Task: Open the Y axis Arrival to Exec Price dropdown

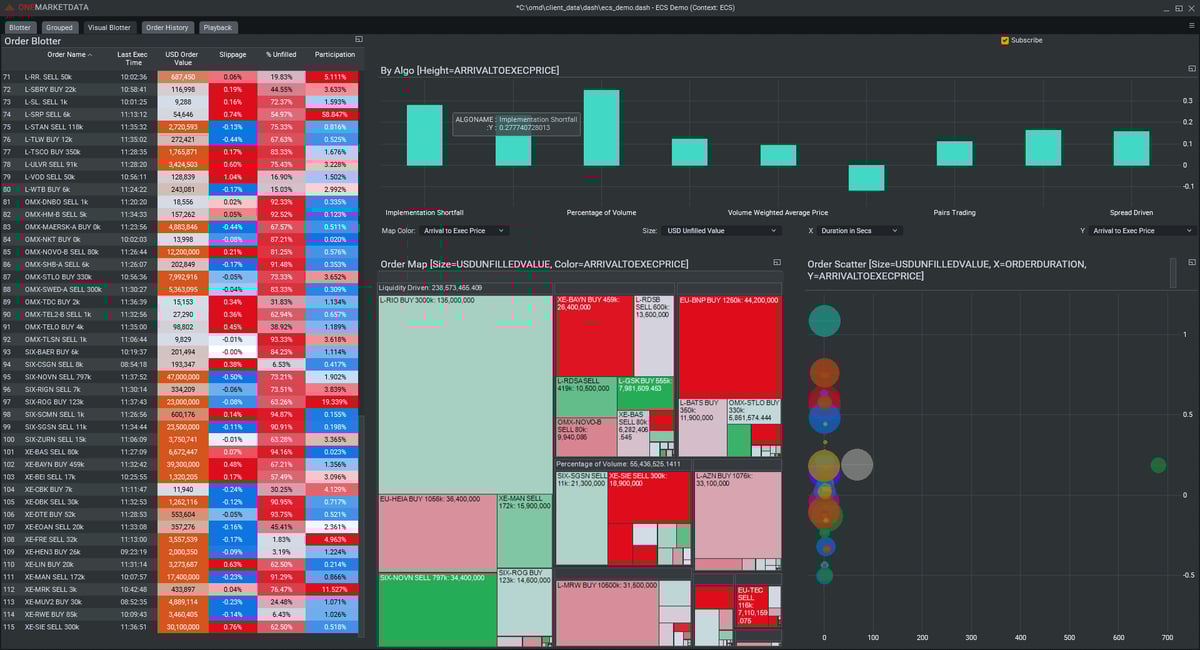Action: 1142,231
